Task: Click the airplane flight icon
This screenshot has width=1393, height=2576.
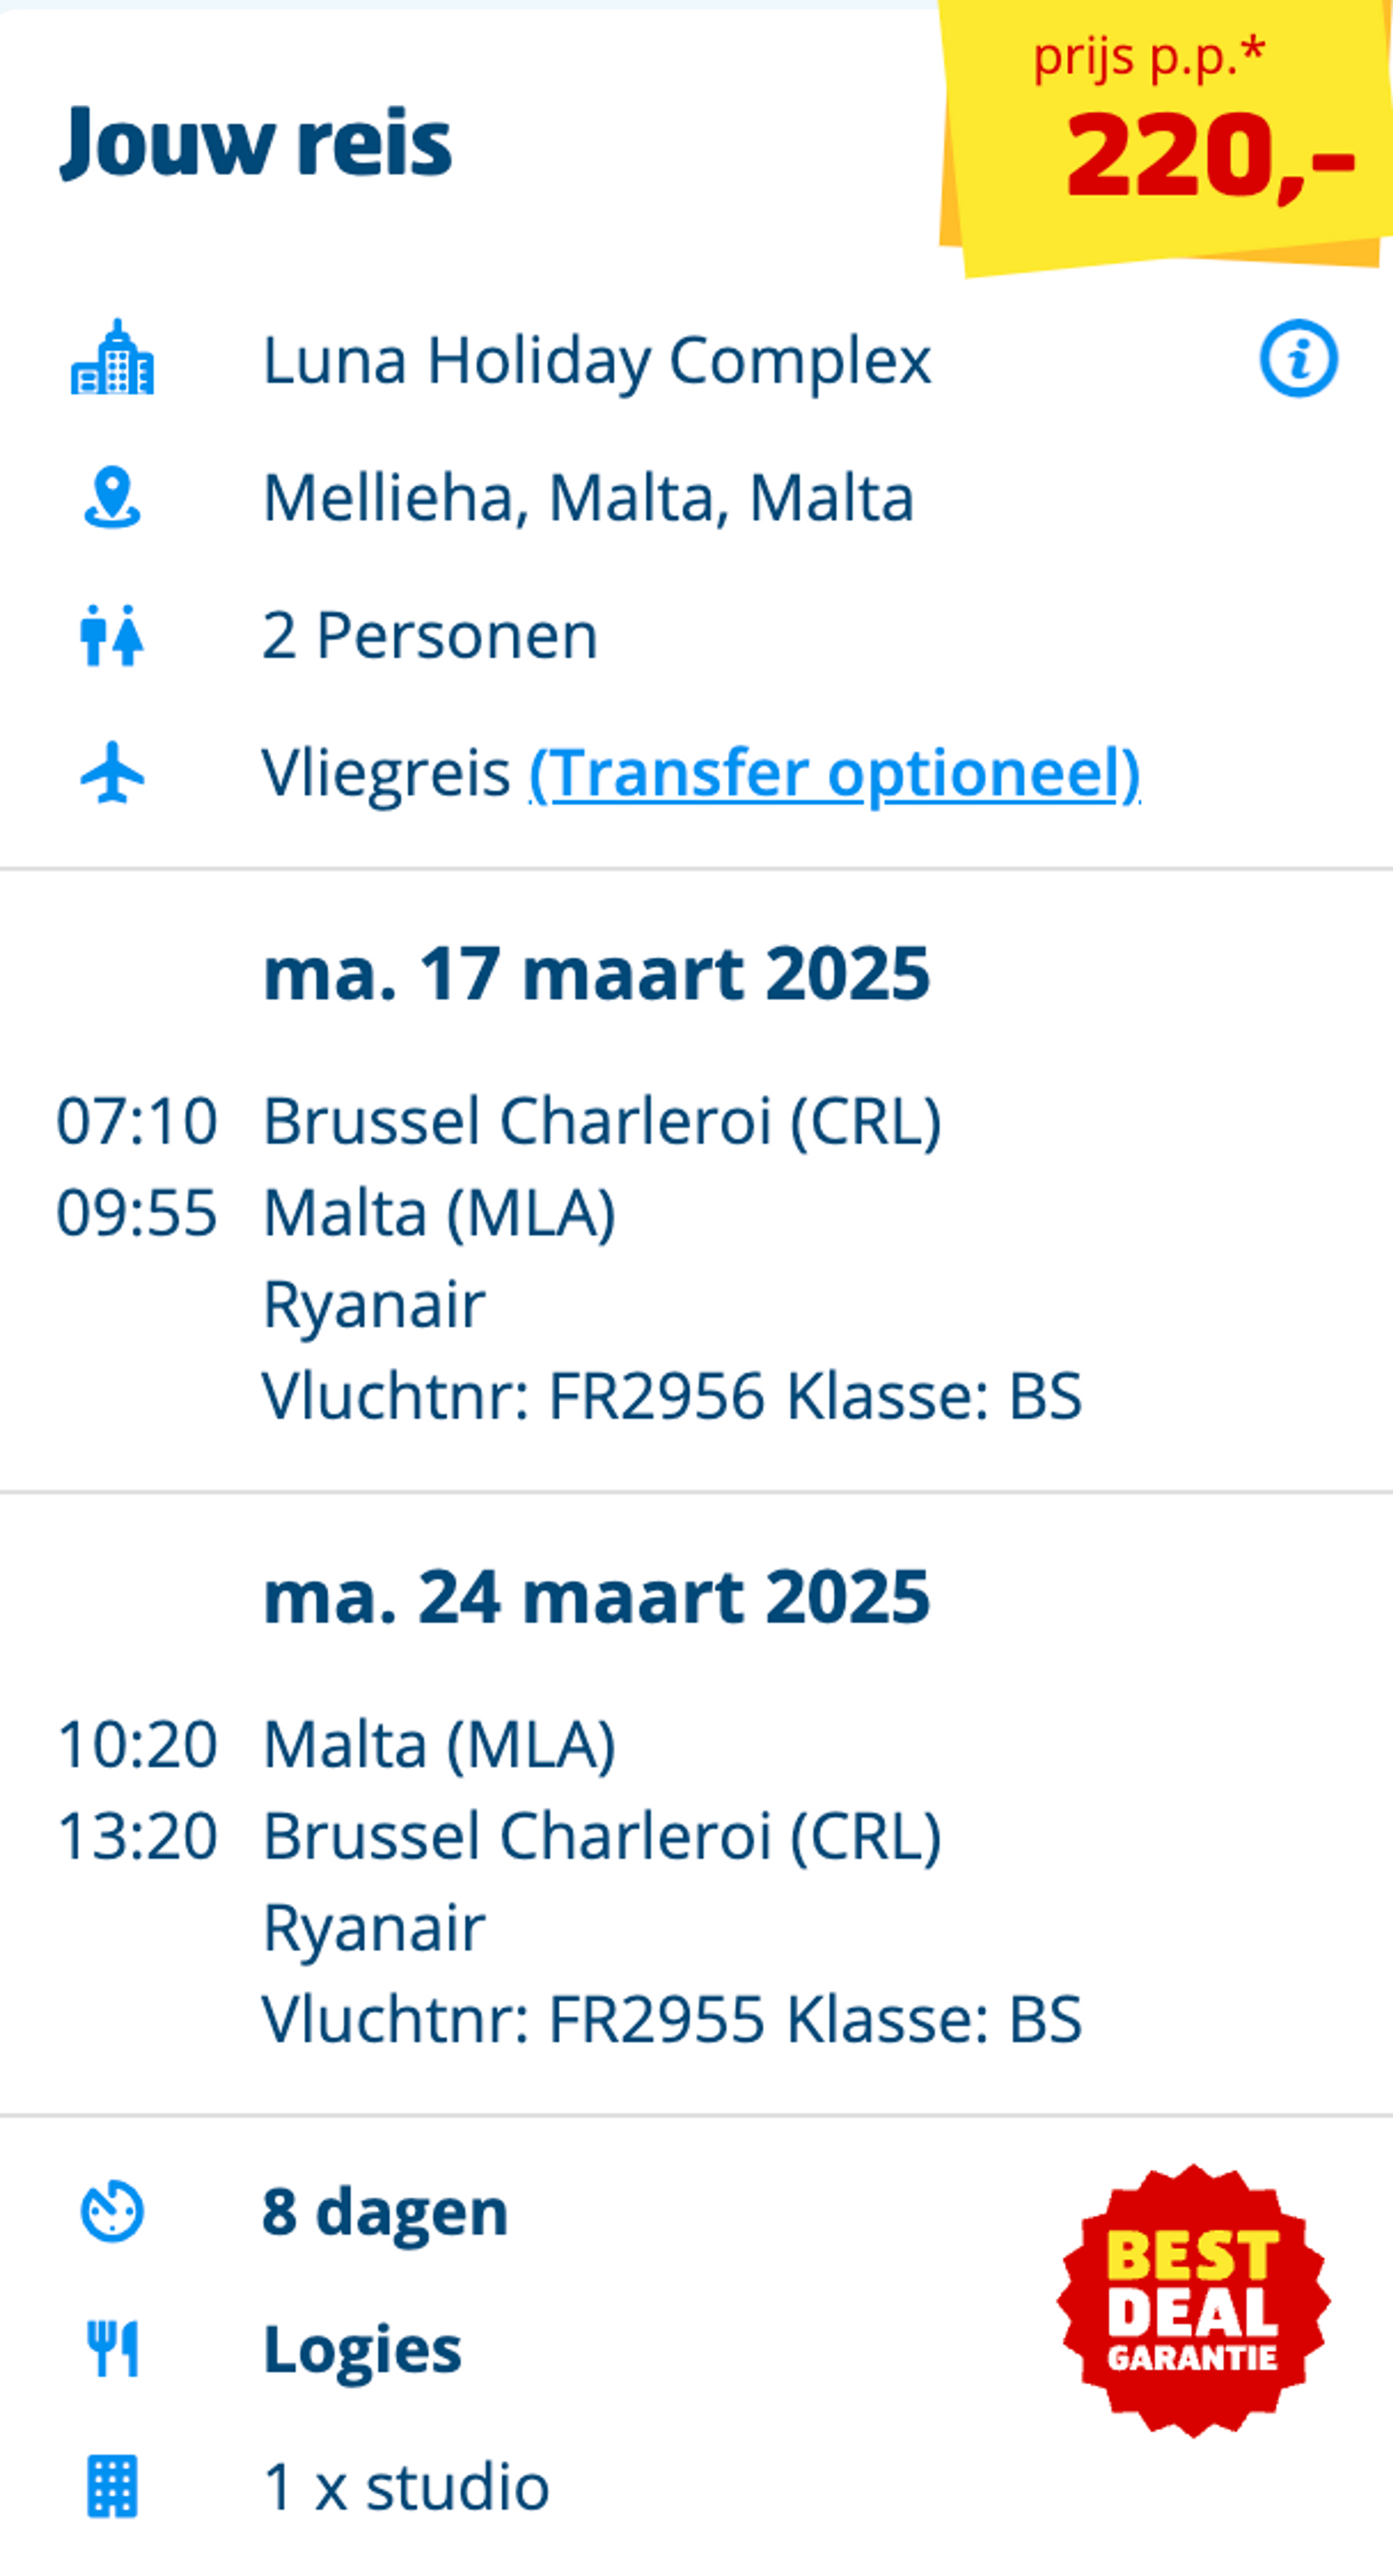Action: point(112,772)
